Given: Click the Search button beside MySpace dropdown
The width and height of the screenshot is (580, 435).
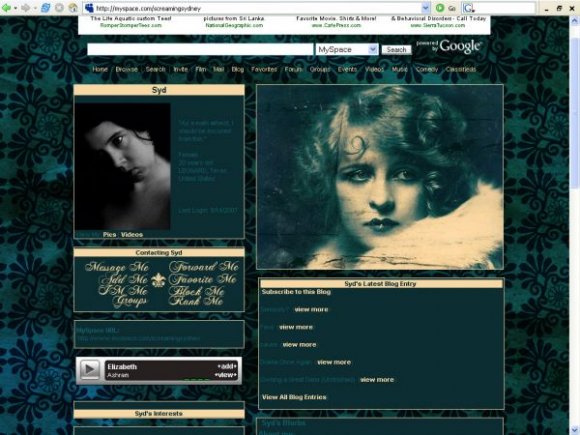Looking at the screenshot, I should (396, 50).
